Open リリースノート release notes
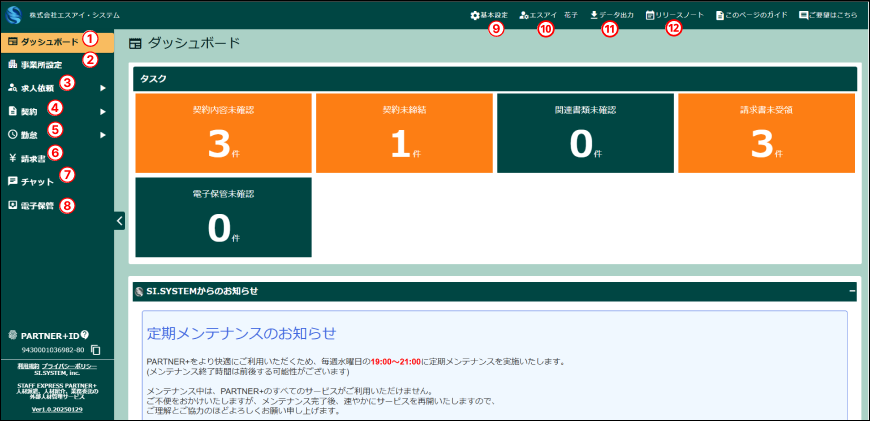This screenshot has width=870, height=421. coord(675,16)
